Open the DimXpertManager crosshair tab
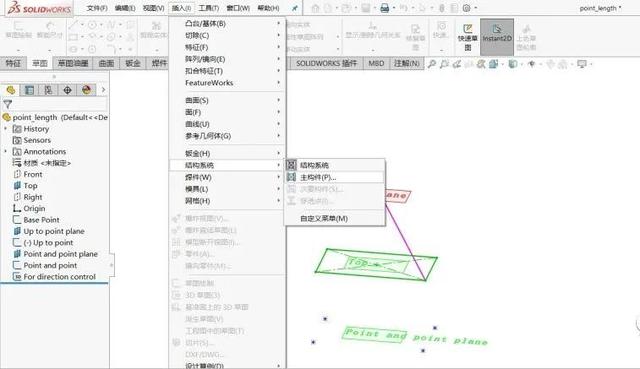The width and height of the screenshot is (640, 369). 67,90
